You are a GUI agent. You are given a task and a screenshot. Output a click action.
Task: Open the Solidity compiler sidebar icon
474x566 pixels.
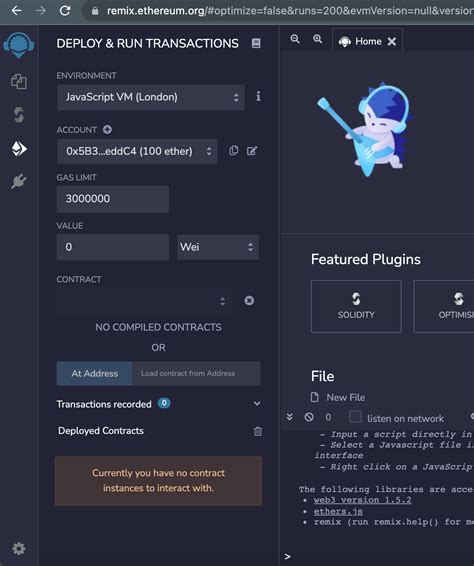(19, 115)
